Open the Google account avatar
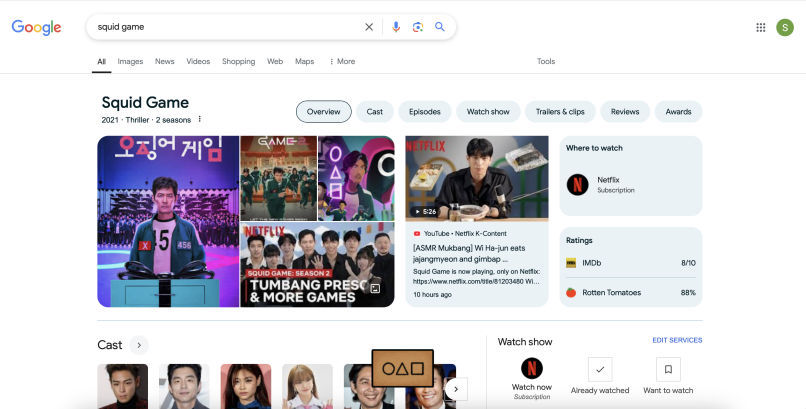806x409 pixels. coord(785,27)
